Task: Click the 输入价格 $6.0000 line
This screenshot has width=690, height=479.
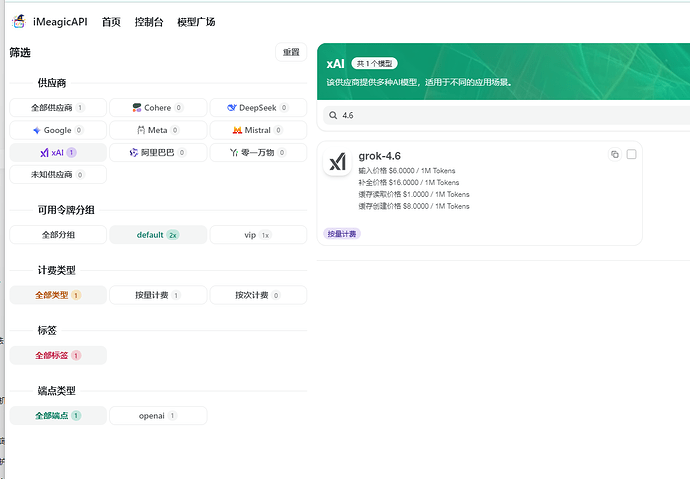Action: tap(407, 171)
